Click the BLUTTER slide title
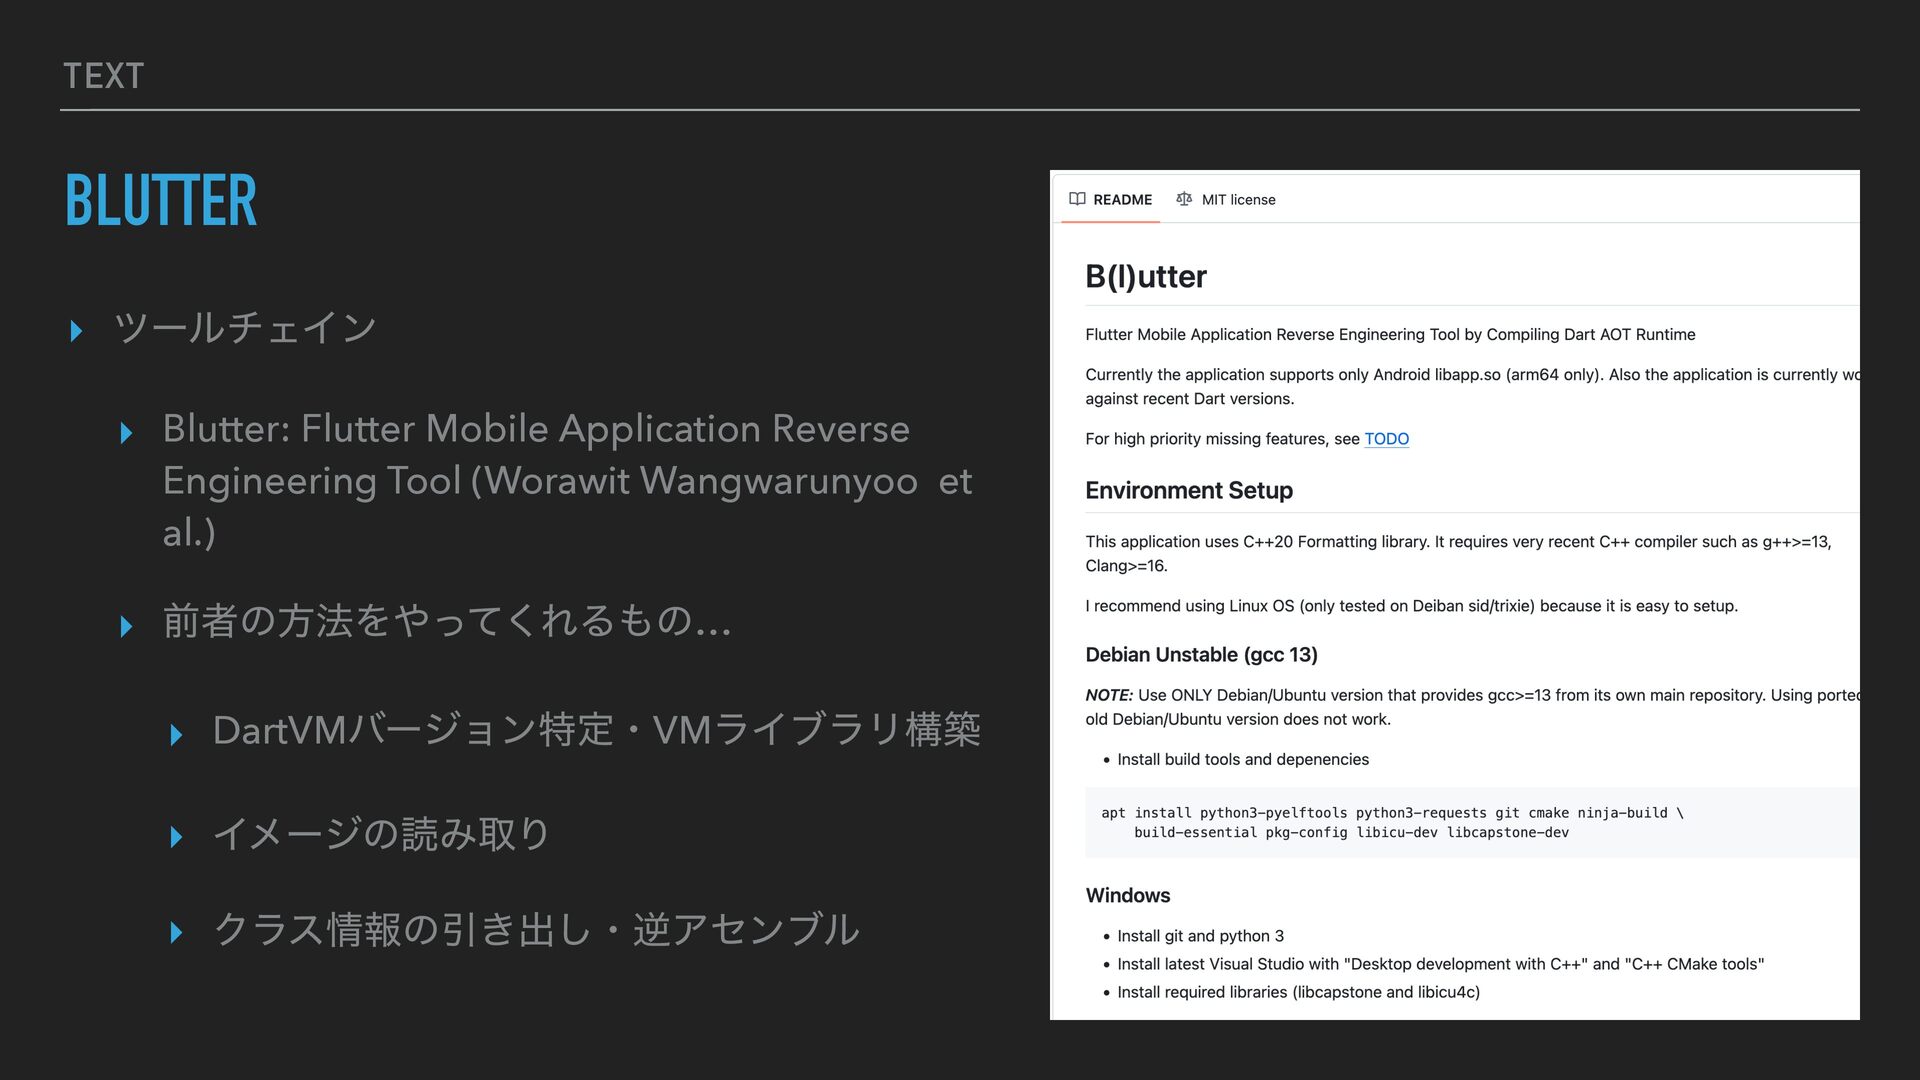This screenshot has height=1080, width=1920. click(x=161, y=200)
